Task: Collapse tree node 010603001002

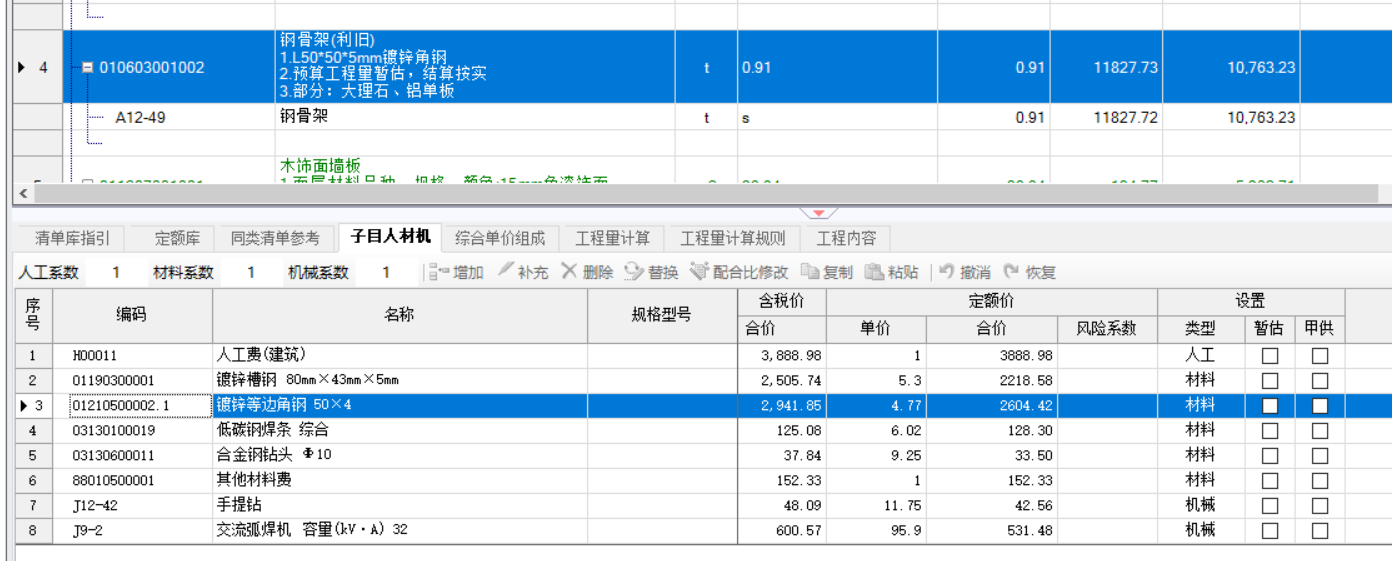Action: click(88, 68)
